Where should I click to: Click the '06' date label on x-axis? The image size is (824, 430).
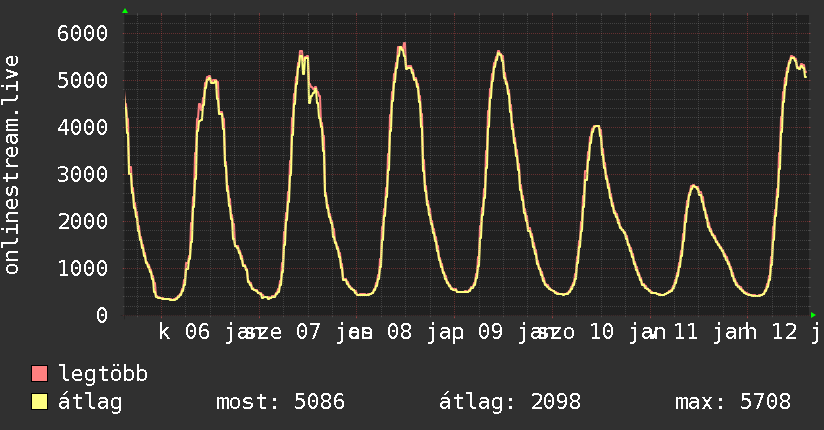(x=197, y=332)
